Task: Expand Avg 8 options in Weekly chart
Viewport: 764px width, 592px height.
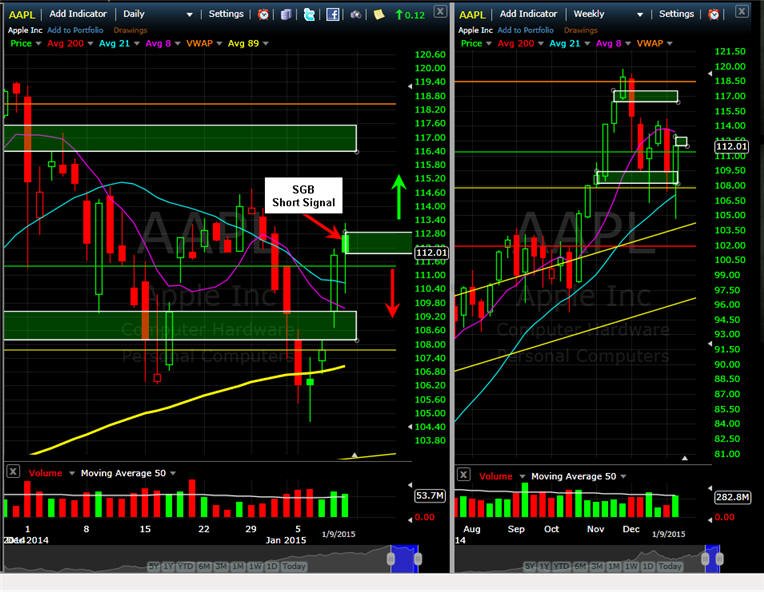Action: (x=628, y=43)
